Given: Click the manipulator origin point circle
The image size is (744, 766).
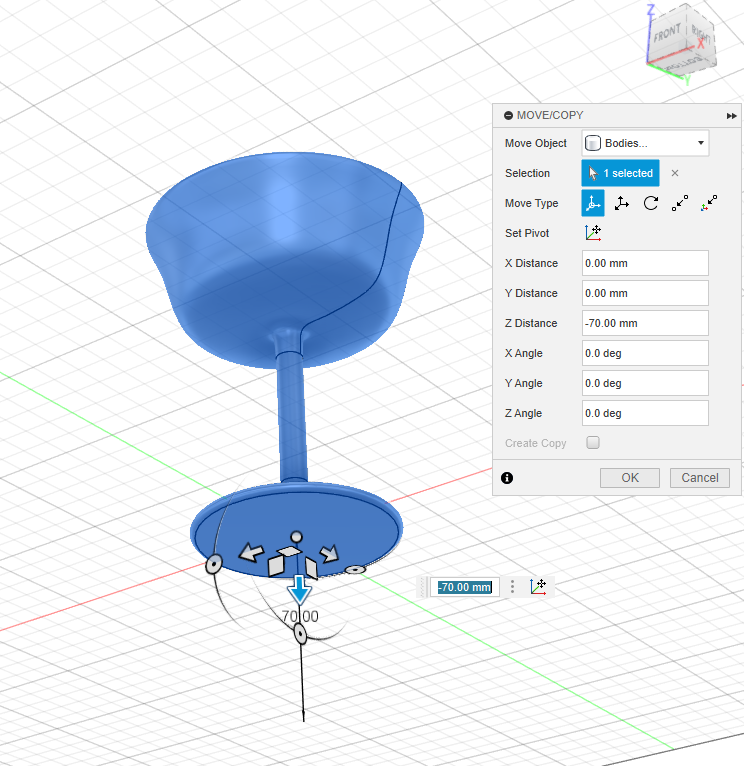Looking at the screenshot, I should pos(296,537).
